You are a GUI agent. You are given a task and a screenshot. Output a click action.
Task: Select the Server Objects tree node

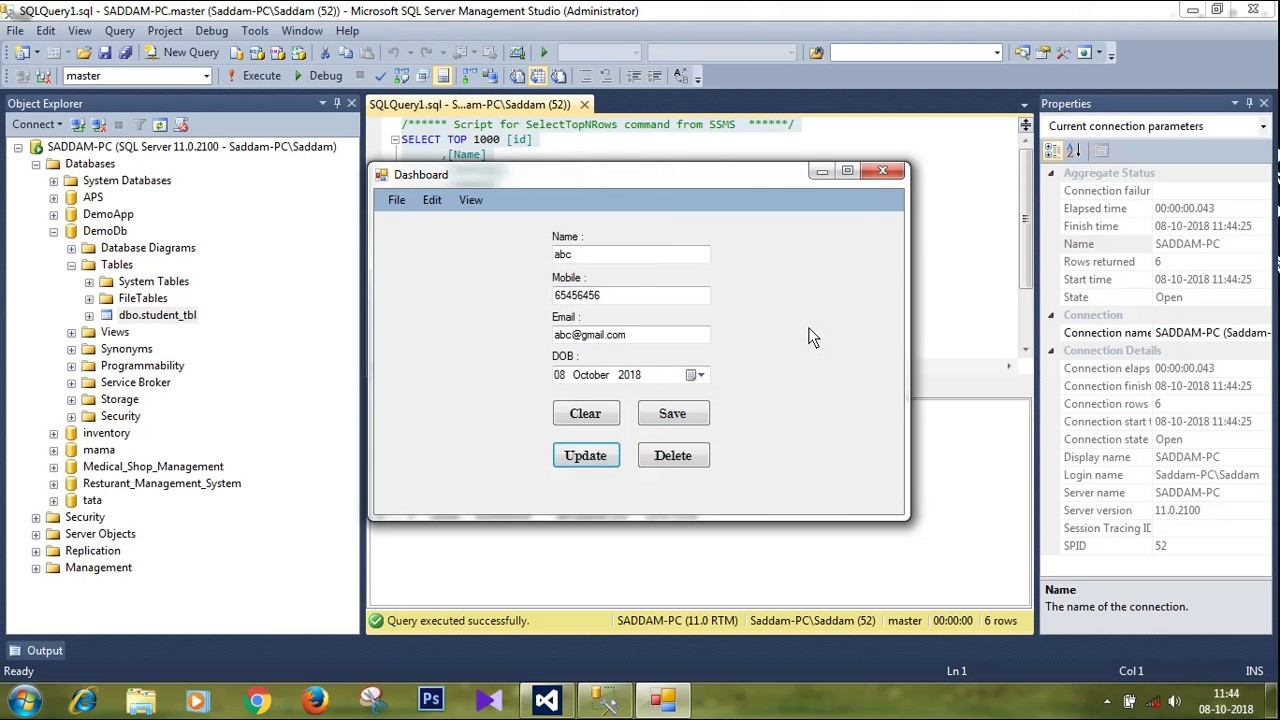pos(100,534)
